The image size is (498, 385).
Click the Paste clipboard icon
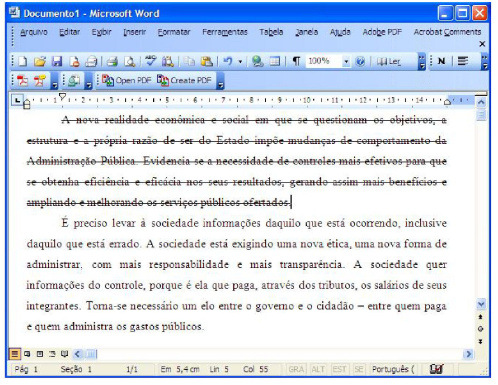coord(207,61)
